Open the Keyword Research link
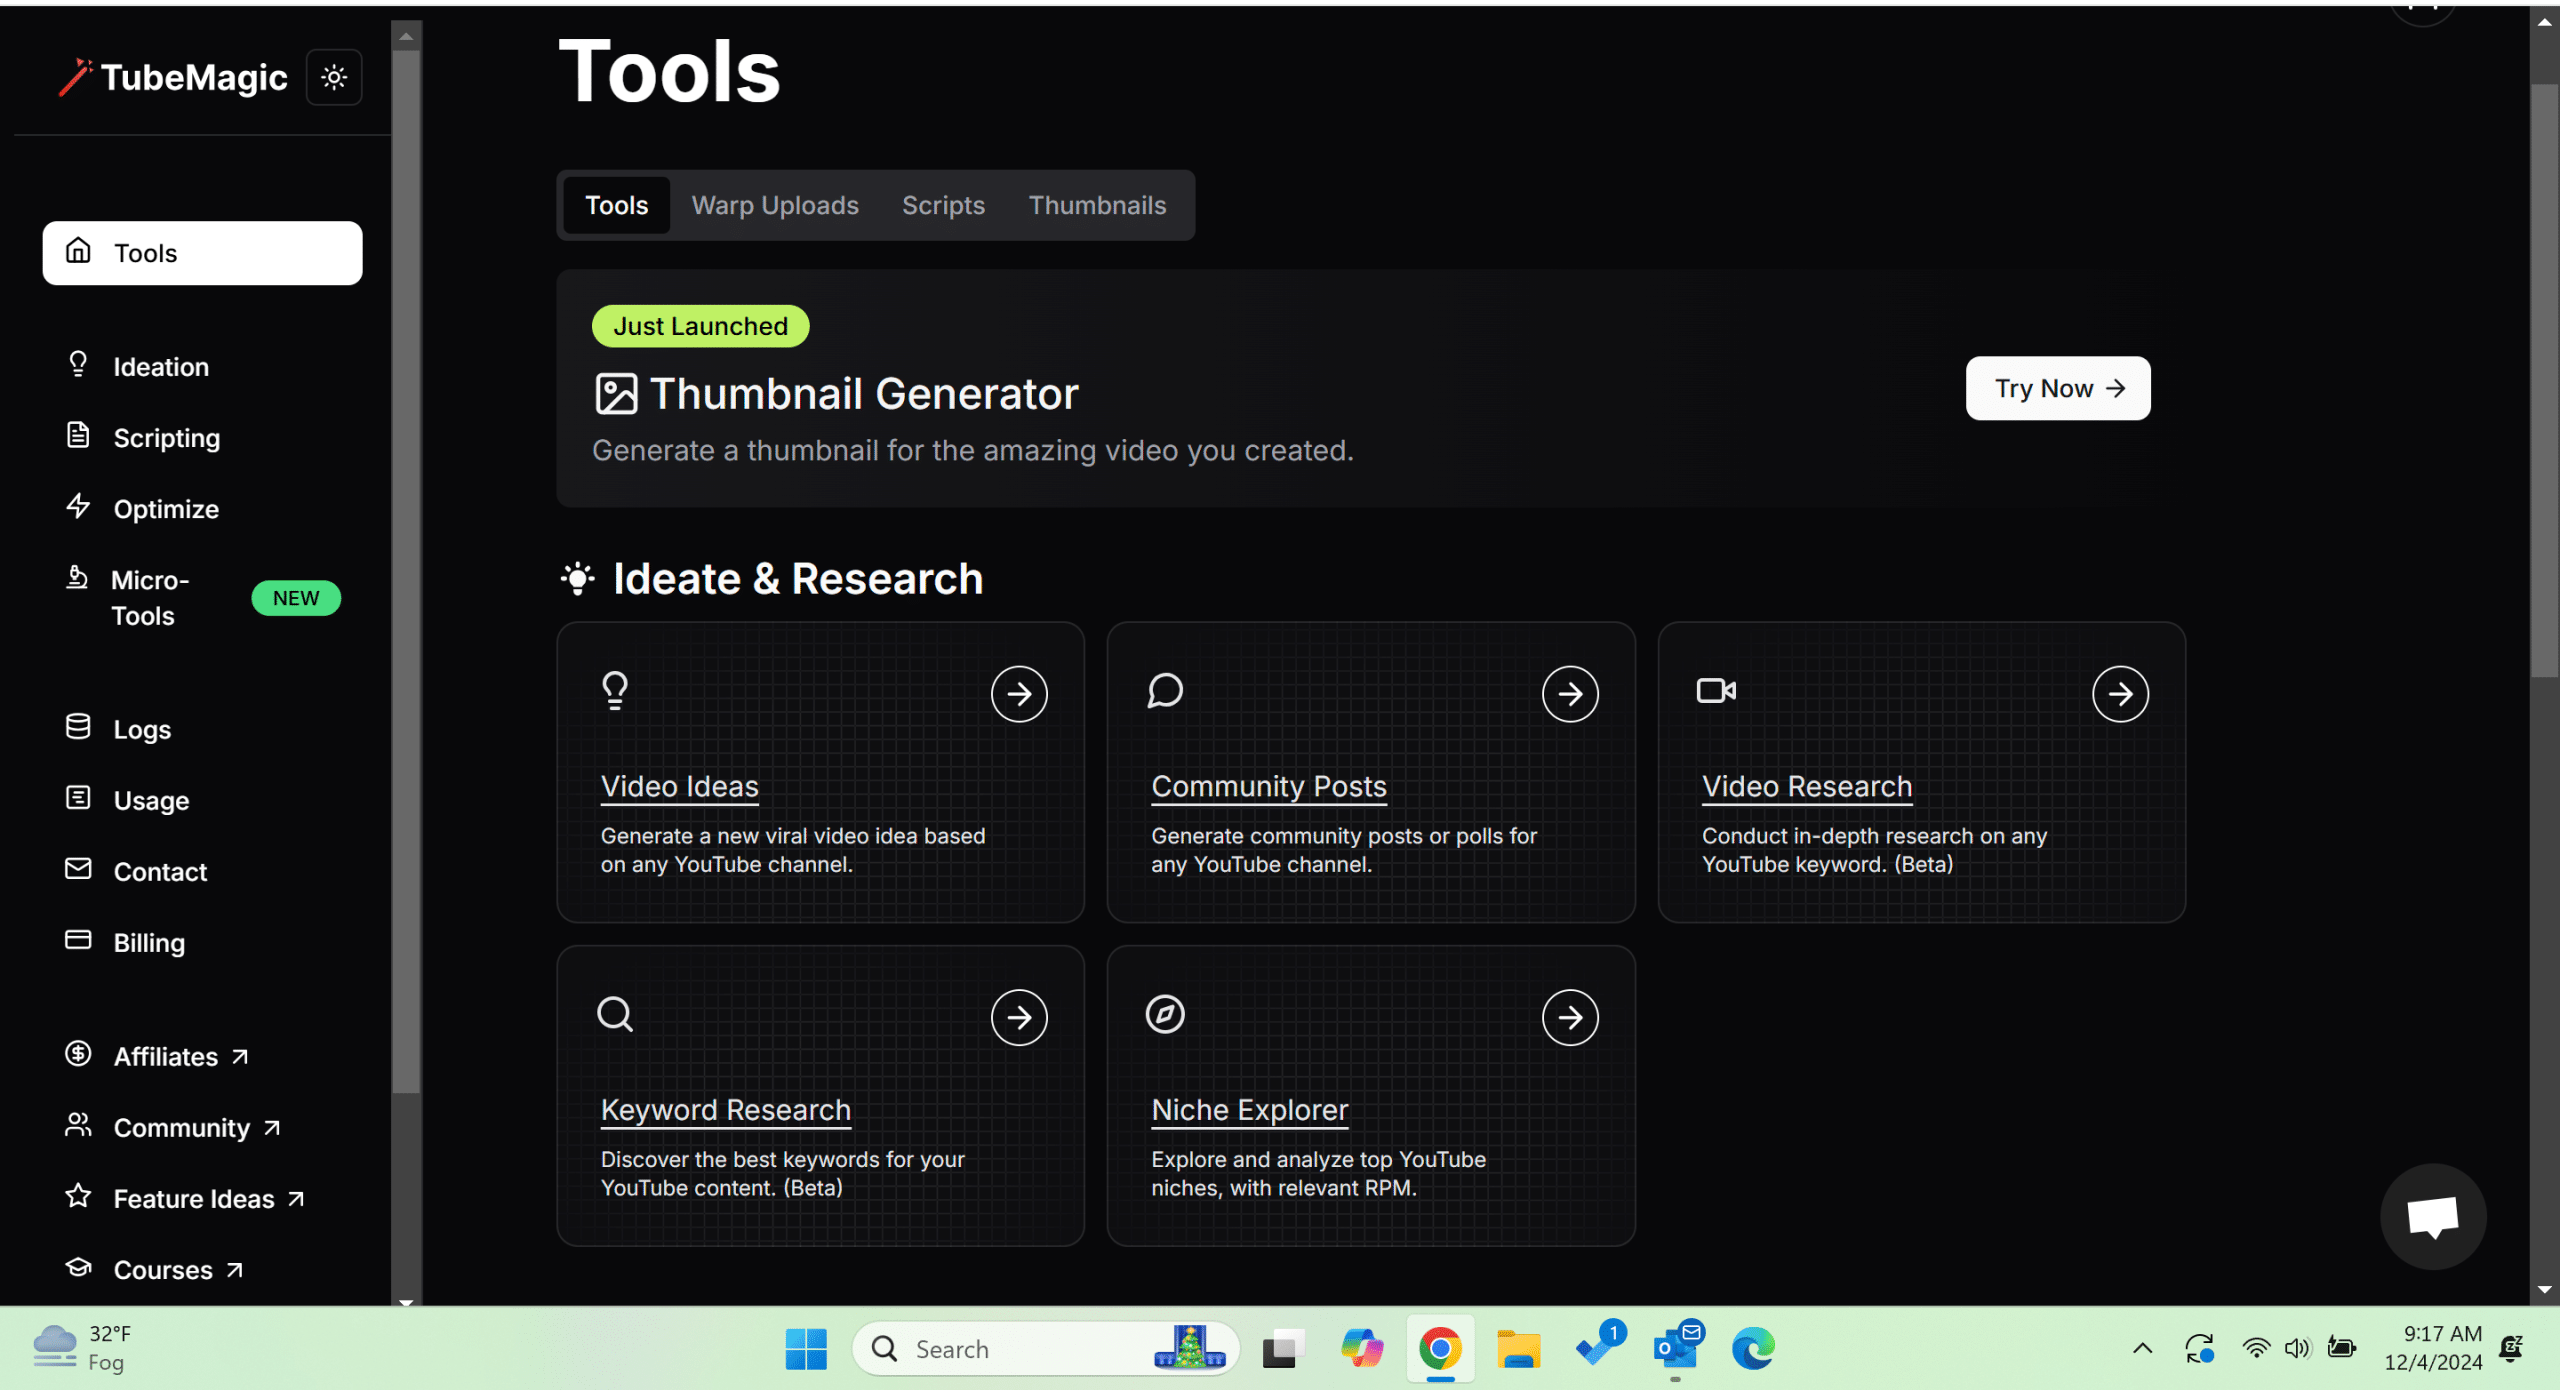 725,1110
